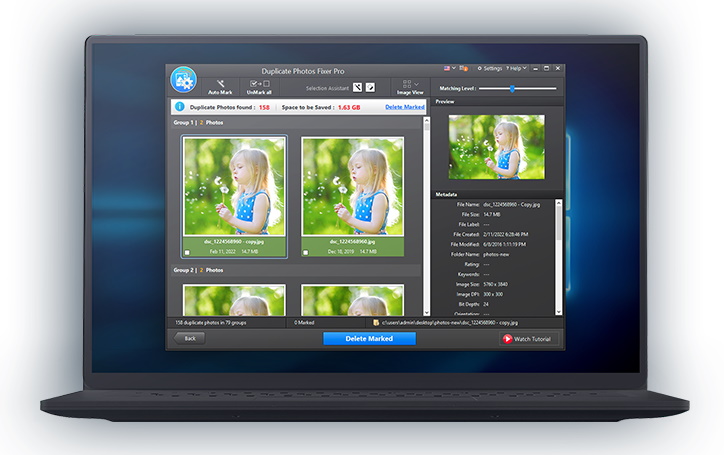The width and height of the screenshot is (724, 455).
Task: Open the Watch Tutorial video button
Action: [x=528, y=339]
